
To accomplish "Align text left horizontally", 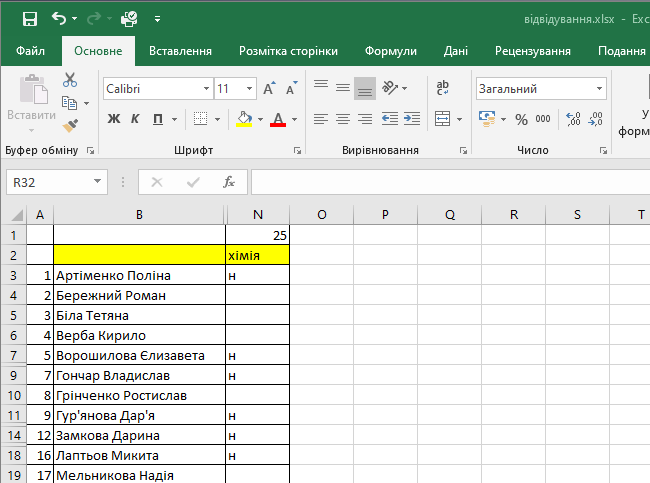I will [321, 119].
